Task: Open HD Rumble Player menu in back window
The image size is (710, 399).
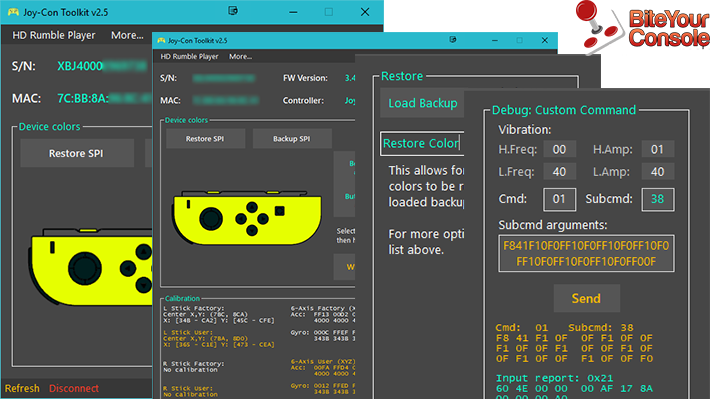Action: click(53, 35)
